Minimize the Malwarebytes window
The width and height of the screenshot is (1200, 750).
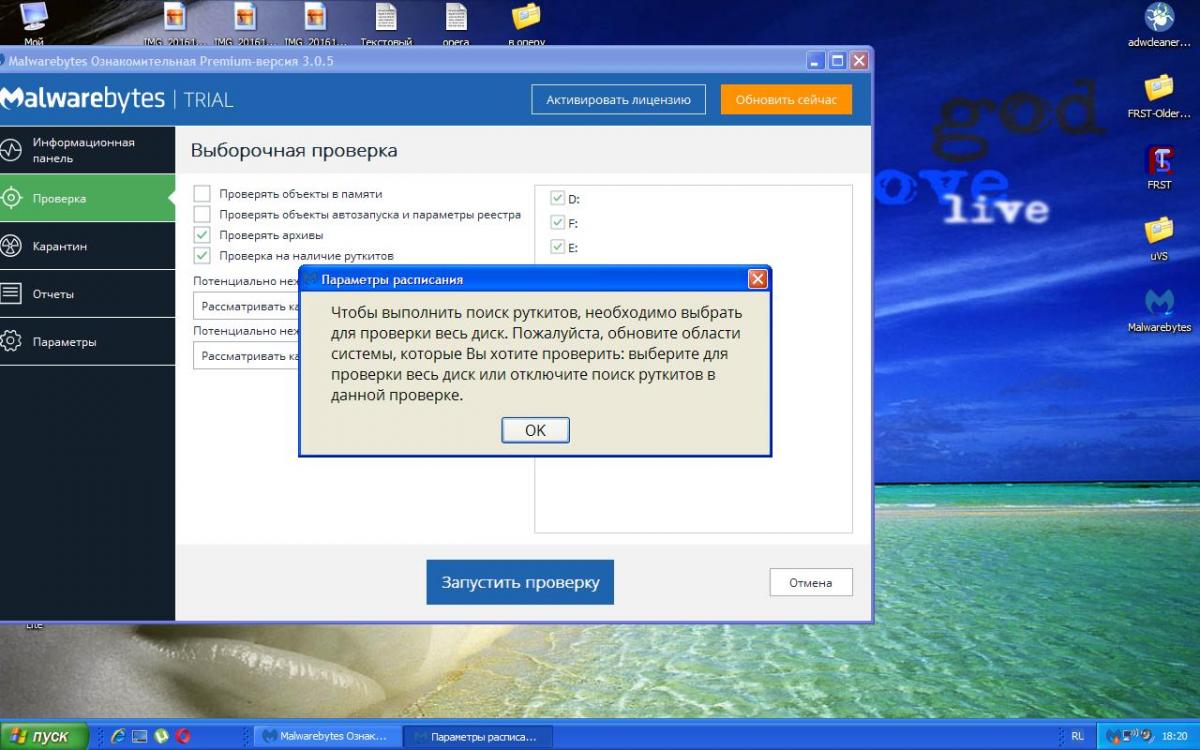click(817, 60)
